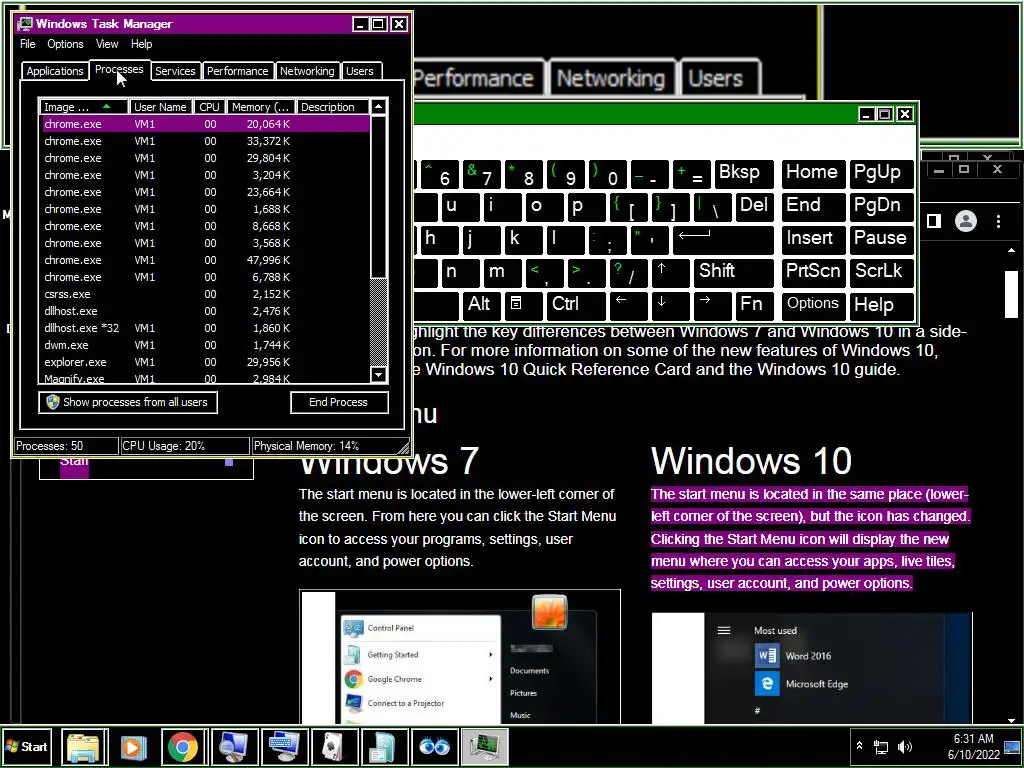Open the Help menu in Task Manager
This screenshot has width=1024, height=768.
(x=142, y=44)
